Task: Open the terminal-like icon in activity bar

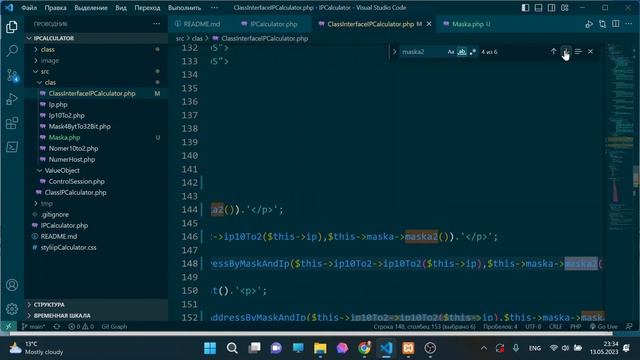Action: 12,147
